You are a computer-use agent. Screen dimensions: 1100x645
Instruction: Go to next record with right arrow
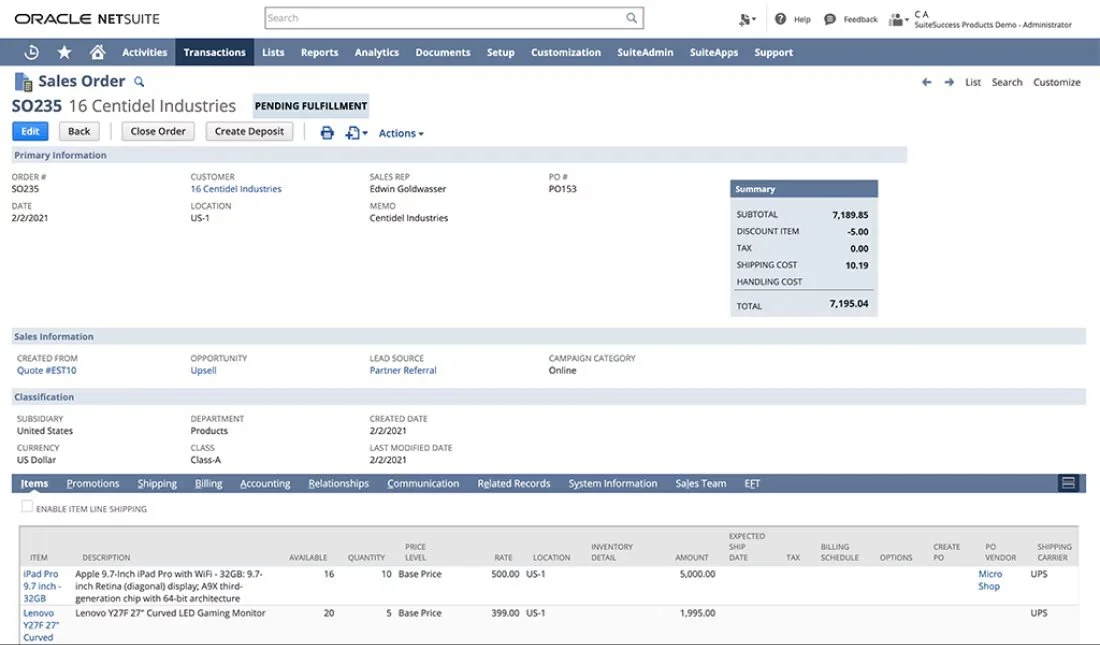pos(949,82)
